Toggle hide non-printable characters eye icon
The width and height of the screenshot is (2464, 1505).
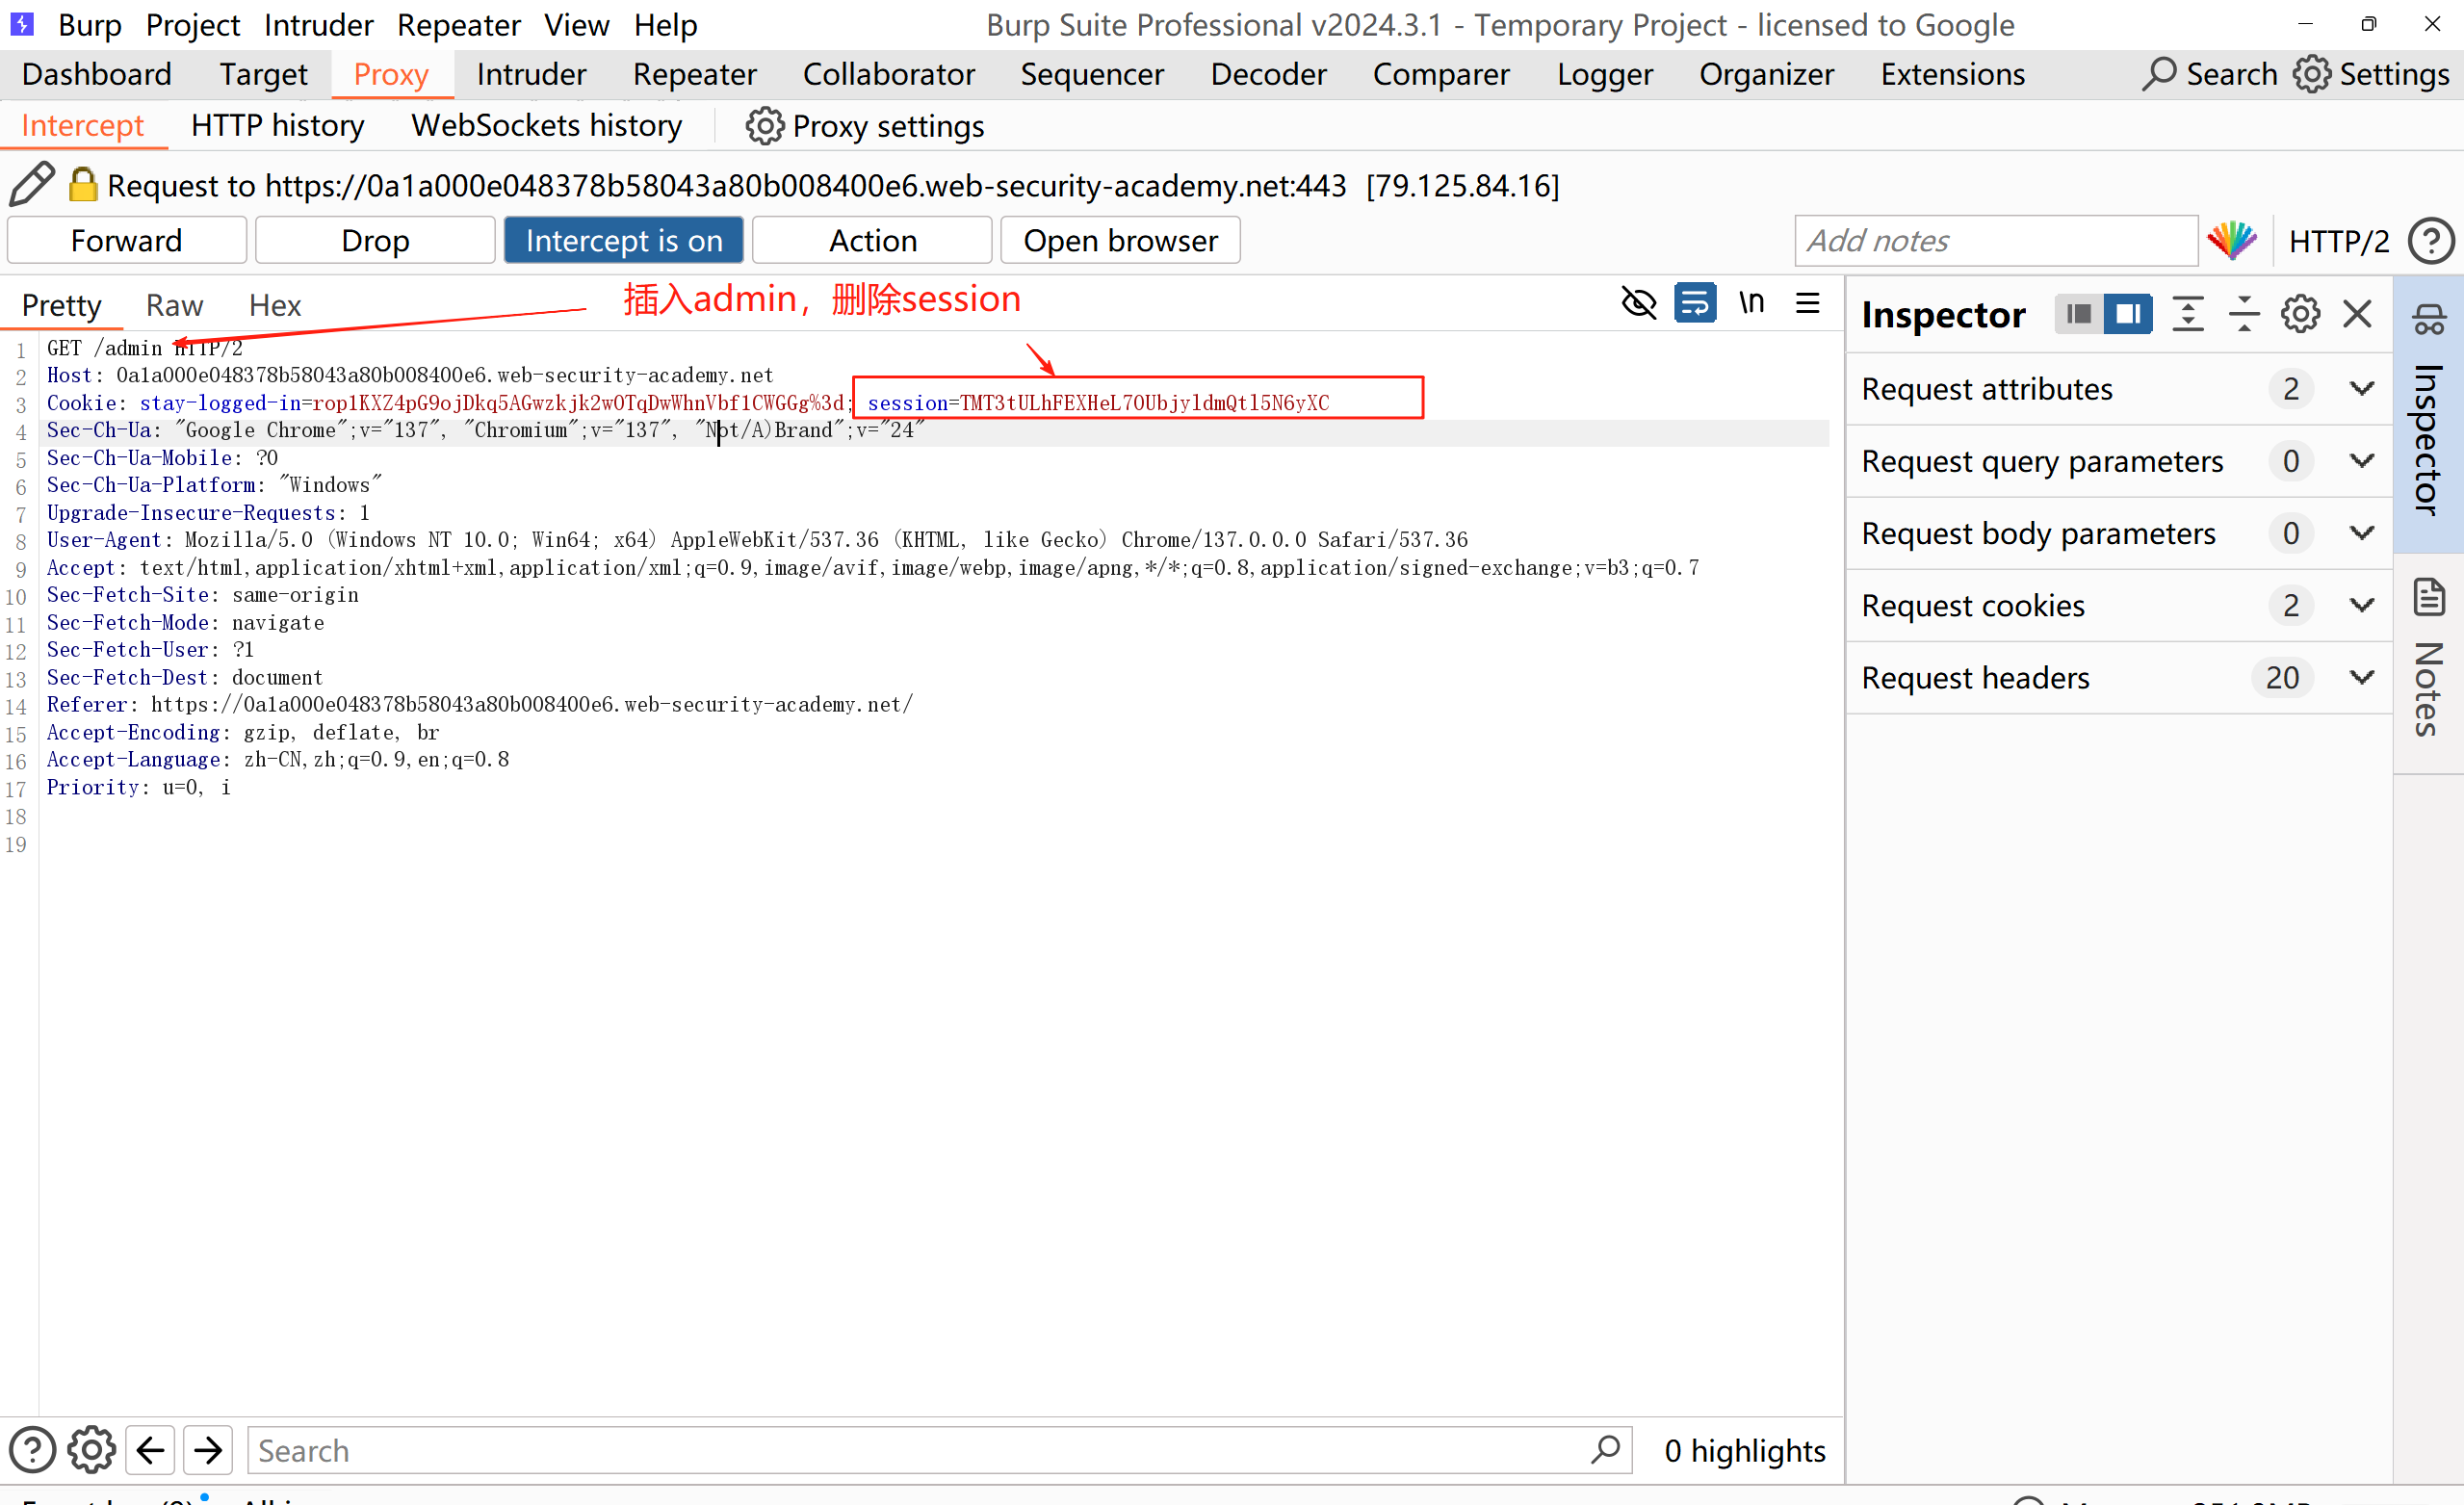coord(1638,303)
